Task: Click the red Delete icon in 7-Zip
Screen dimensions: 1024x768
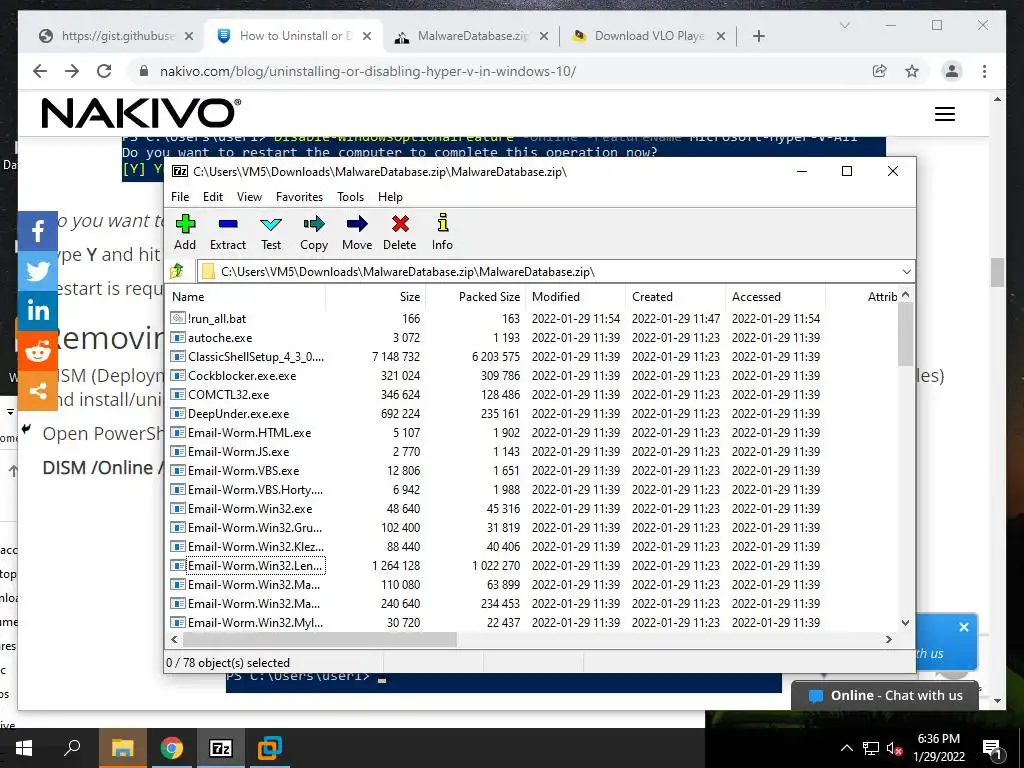Action: (400, 232)
